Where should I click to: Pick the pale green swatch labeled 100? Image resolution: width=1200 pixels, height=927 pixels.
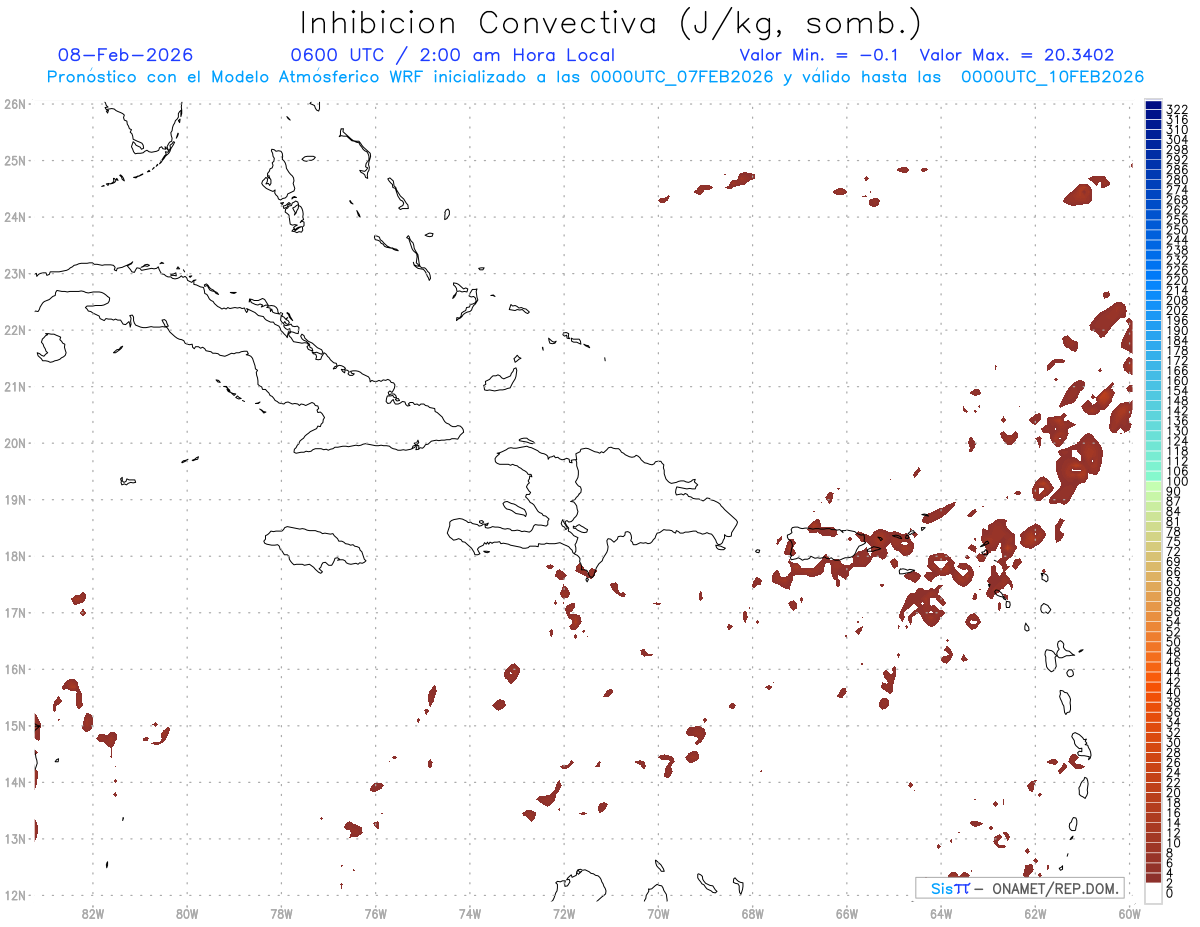pyautogui.click(x=1153, y=485)
